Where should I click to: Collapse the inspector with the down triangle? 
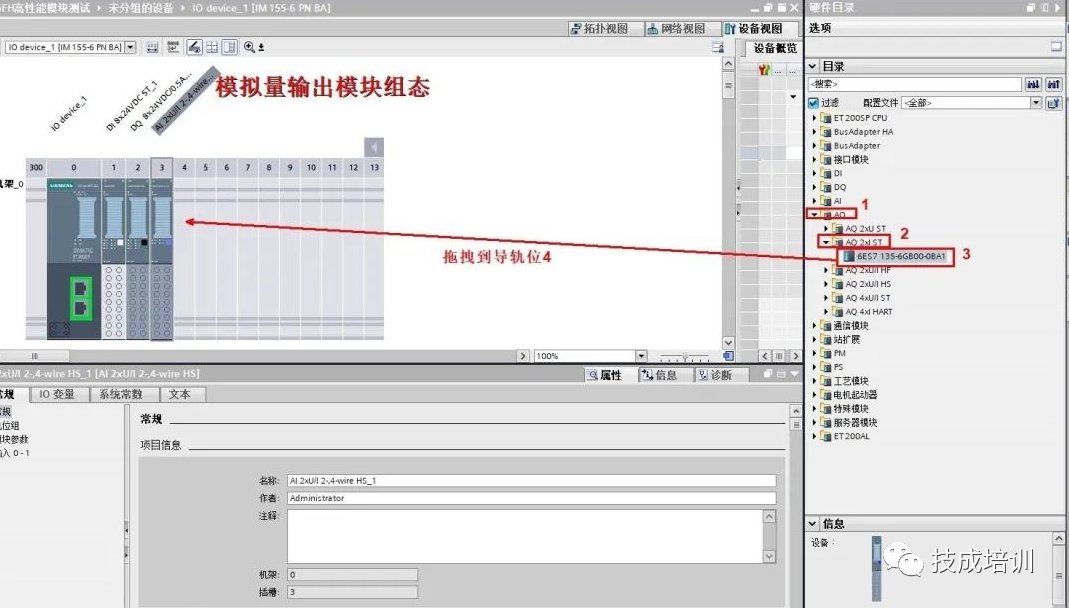point(794,374)
